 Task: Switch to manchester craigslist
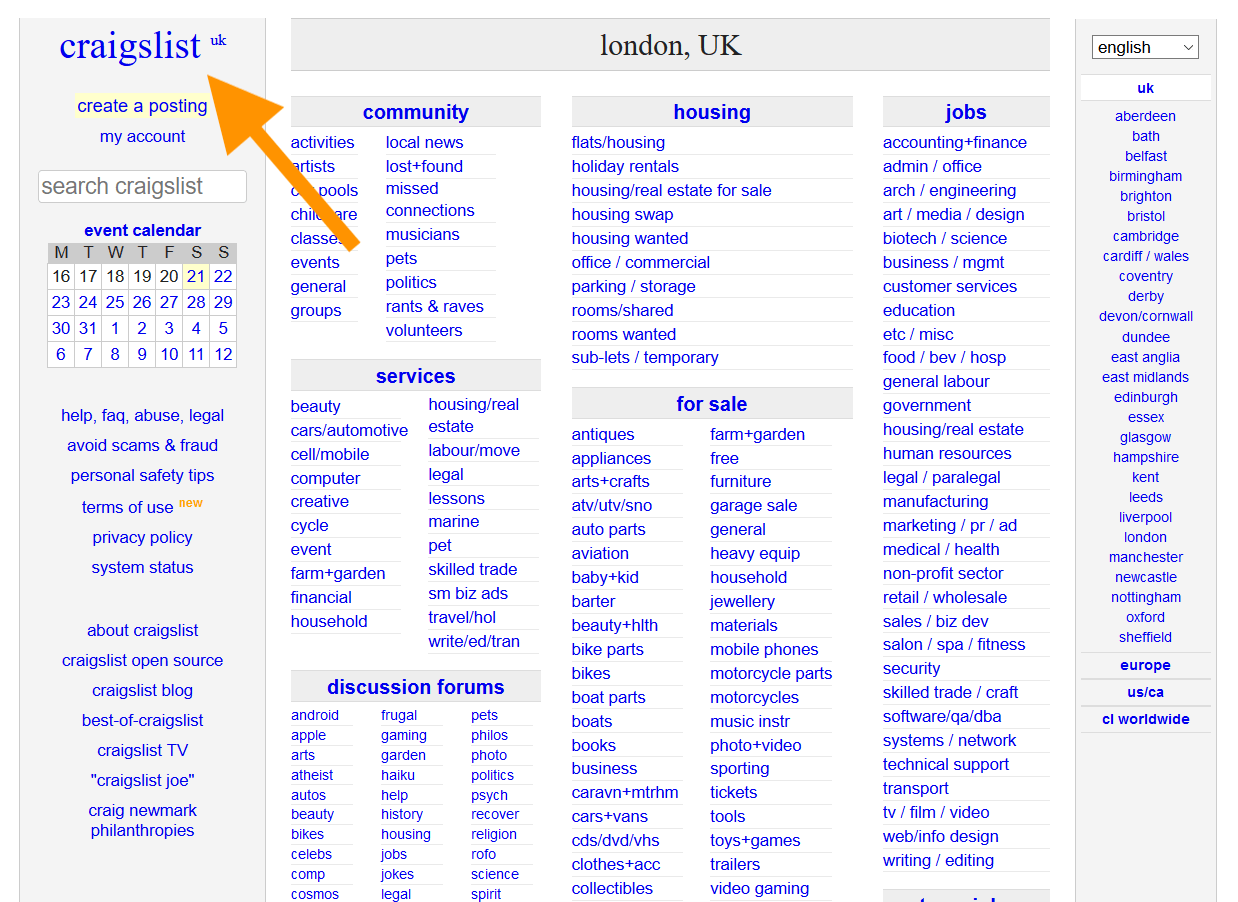pos(1145,557)
